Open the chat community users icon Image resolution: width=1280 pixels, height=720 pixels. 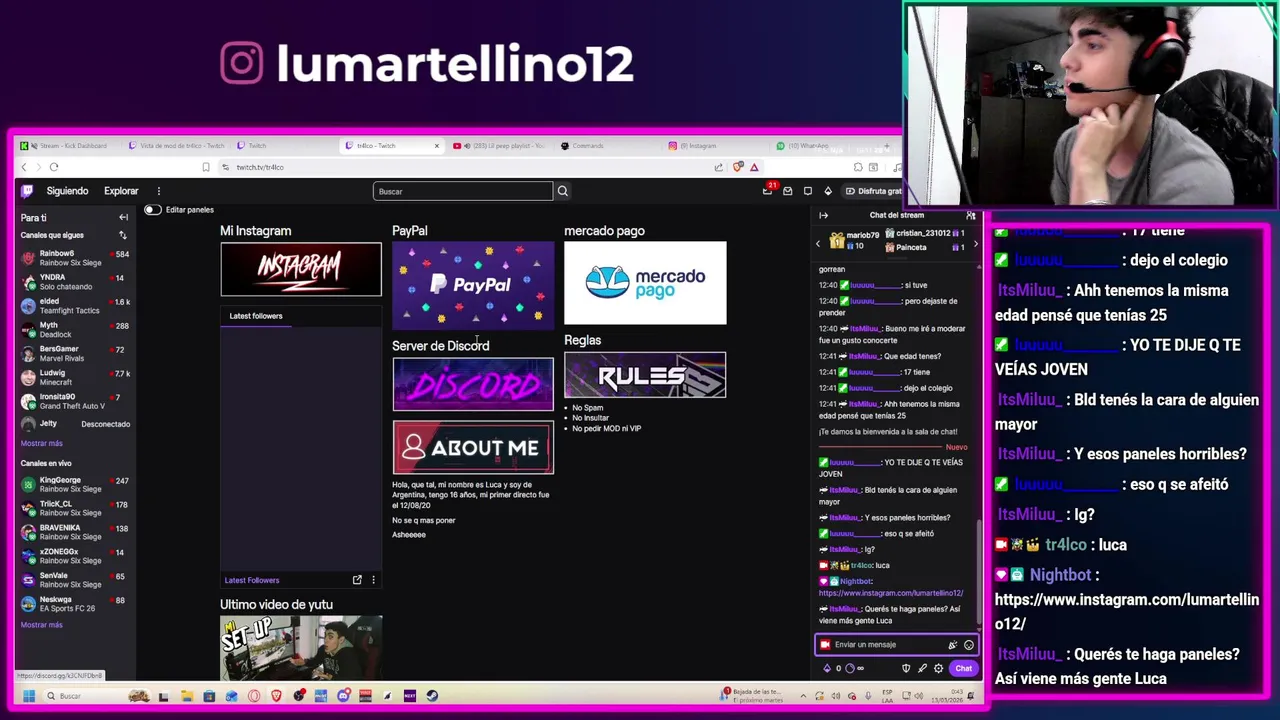pyautogui.click(x=970, y=215)
